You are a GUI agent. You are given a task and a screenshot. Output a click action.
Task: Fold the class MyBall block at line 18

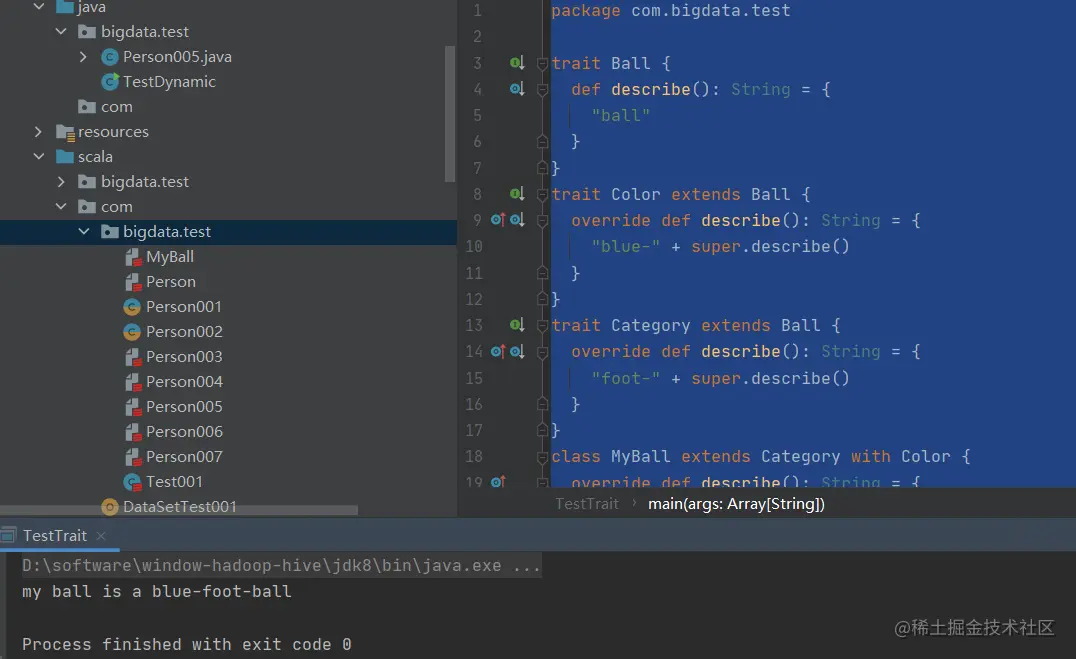pyautogui.click(x=542, y=457)
